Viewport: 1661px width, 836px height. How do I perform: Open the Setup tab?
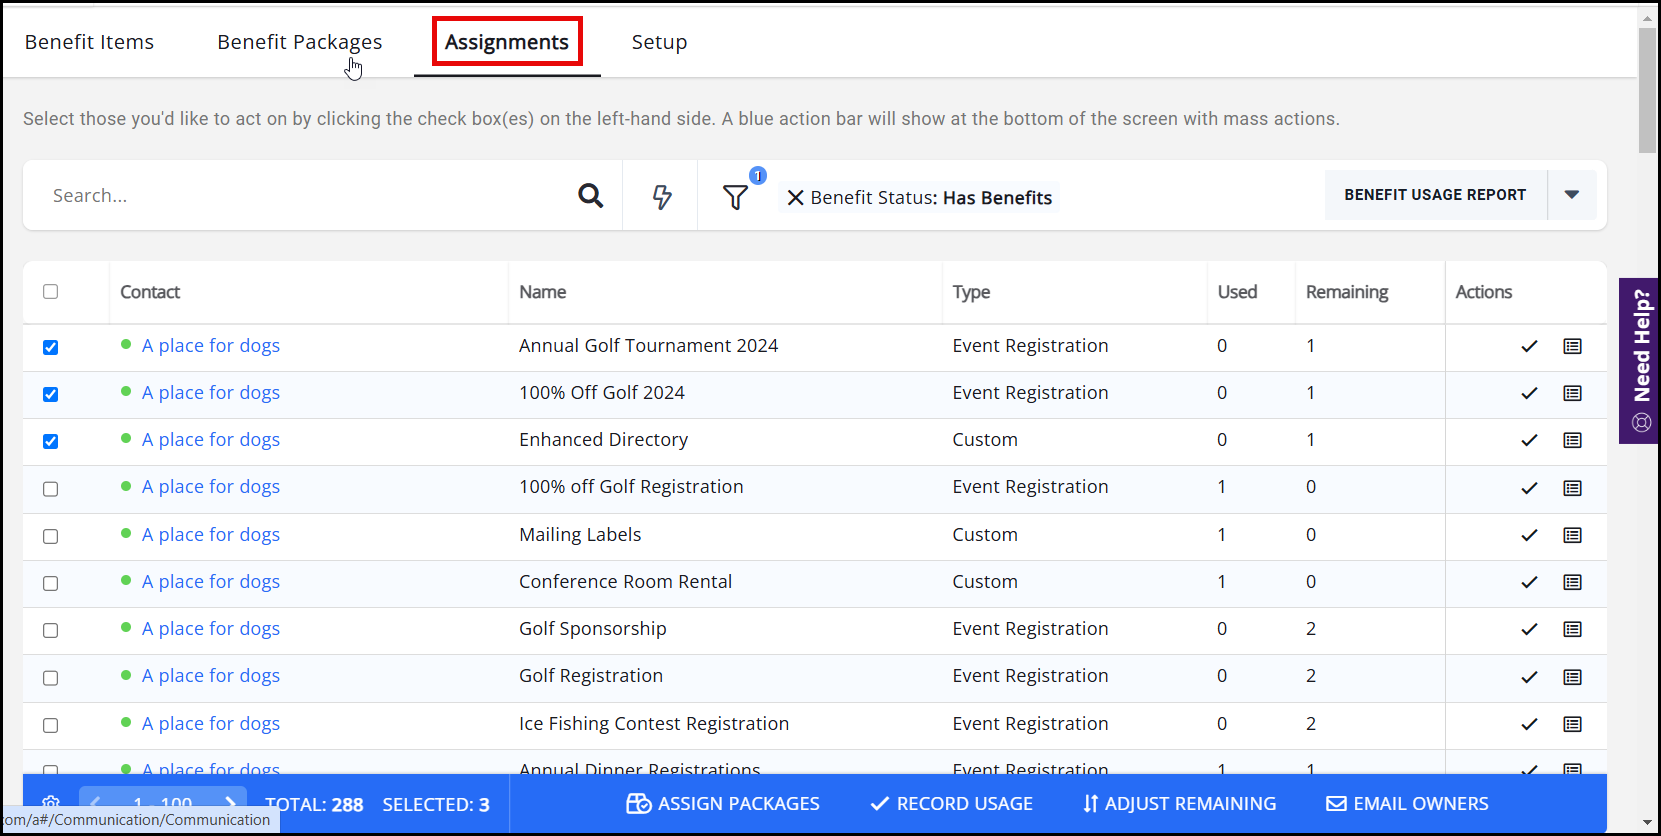pos(659,42)
